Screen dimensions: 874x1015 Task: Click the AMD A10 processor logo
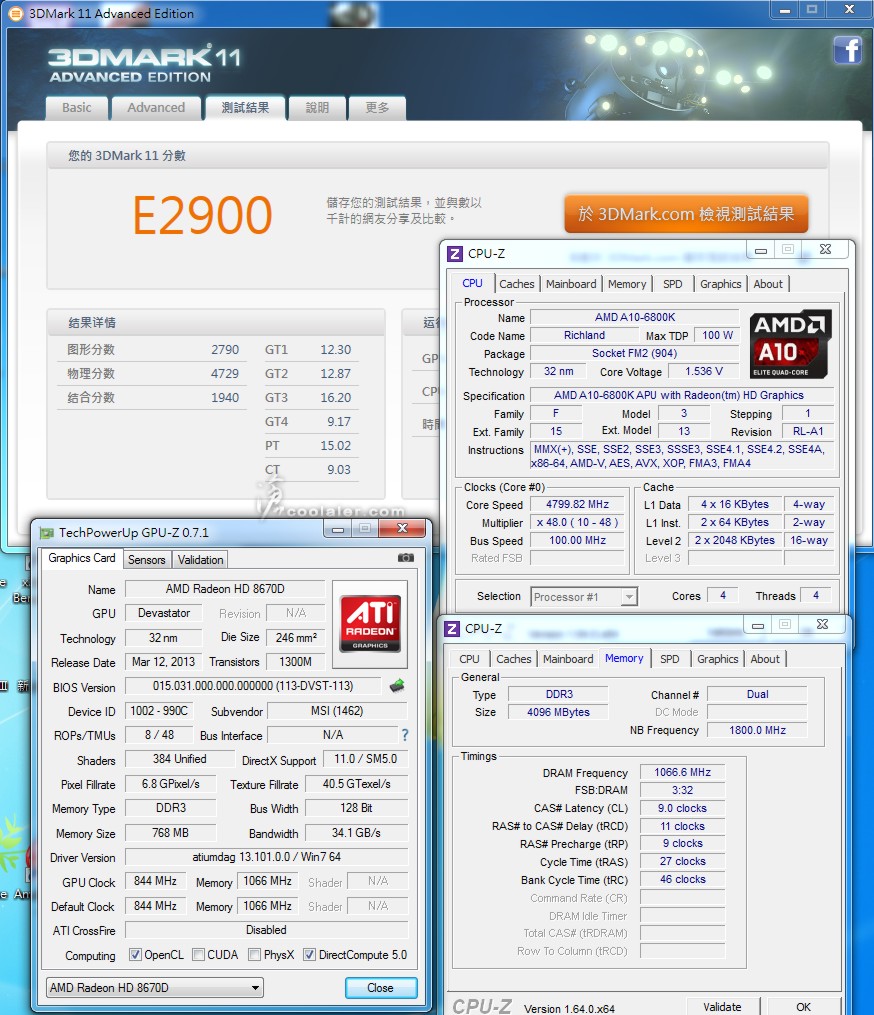790,344
